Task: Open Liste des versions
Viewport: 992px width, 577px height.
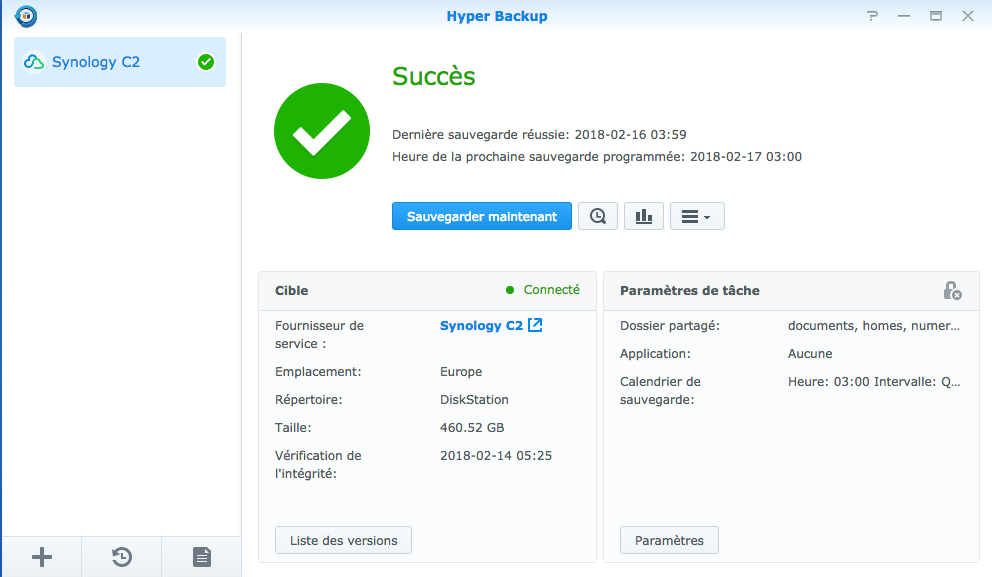Action: pos(344,540)
